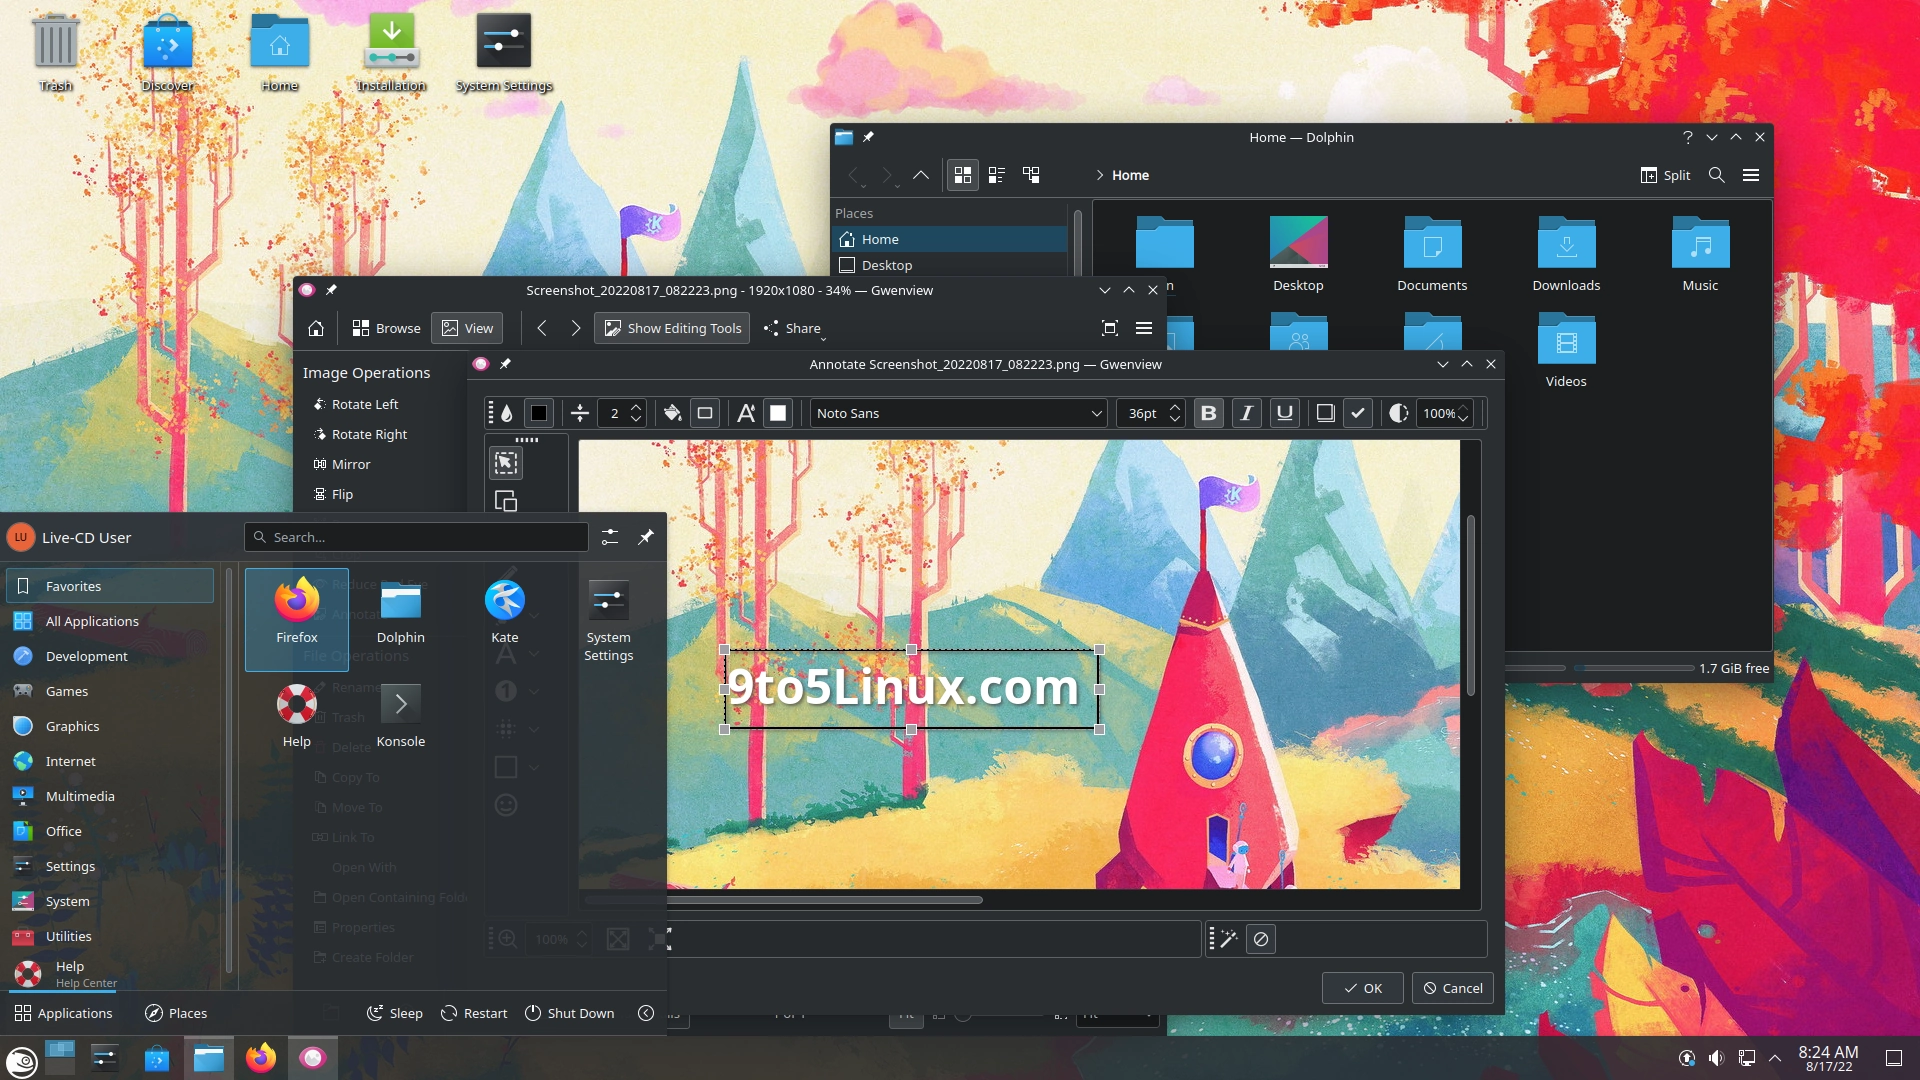The height and width of the screenshot is (1080, 1920).
Task: Switch to Browse mode in Gwenview
Action: click(x=386, y=328)
